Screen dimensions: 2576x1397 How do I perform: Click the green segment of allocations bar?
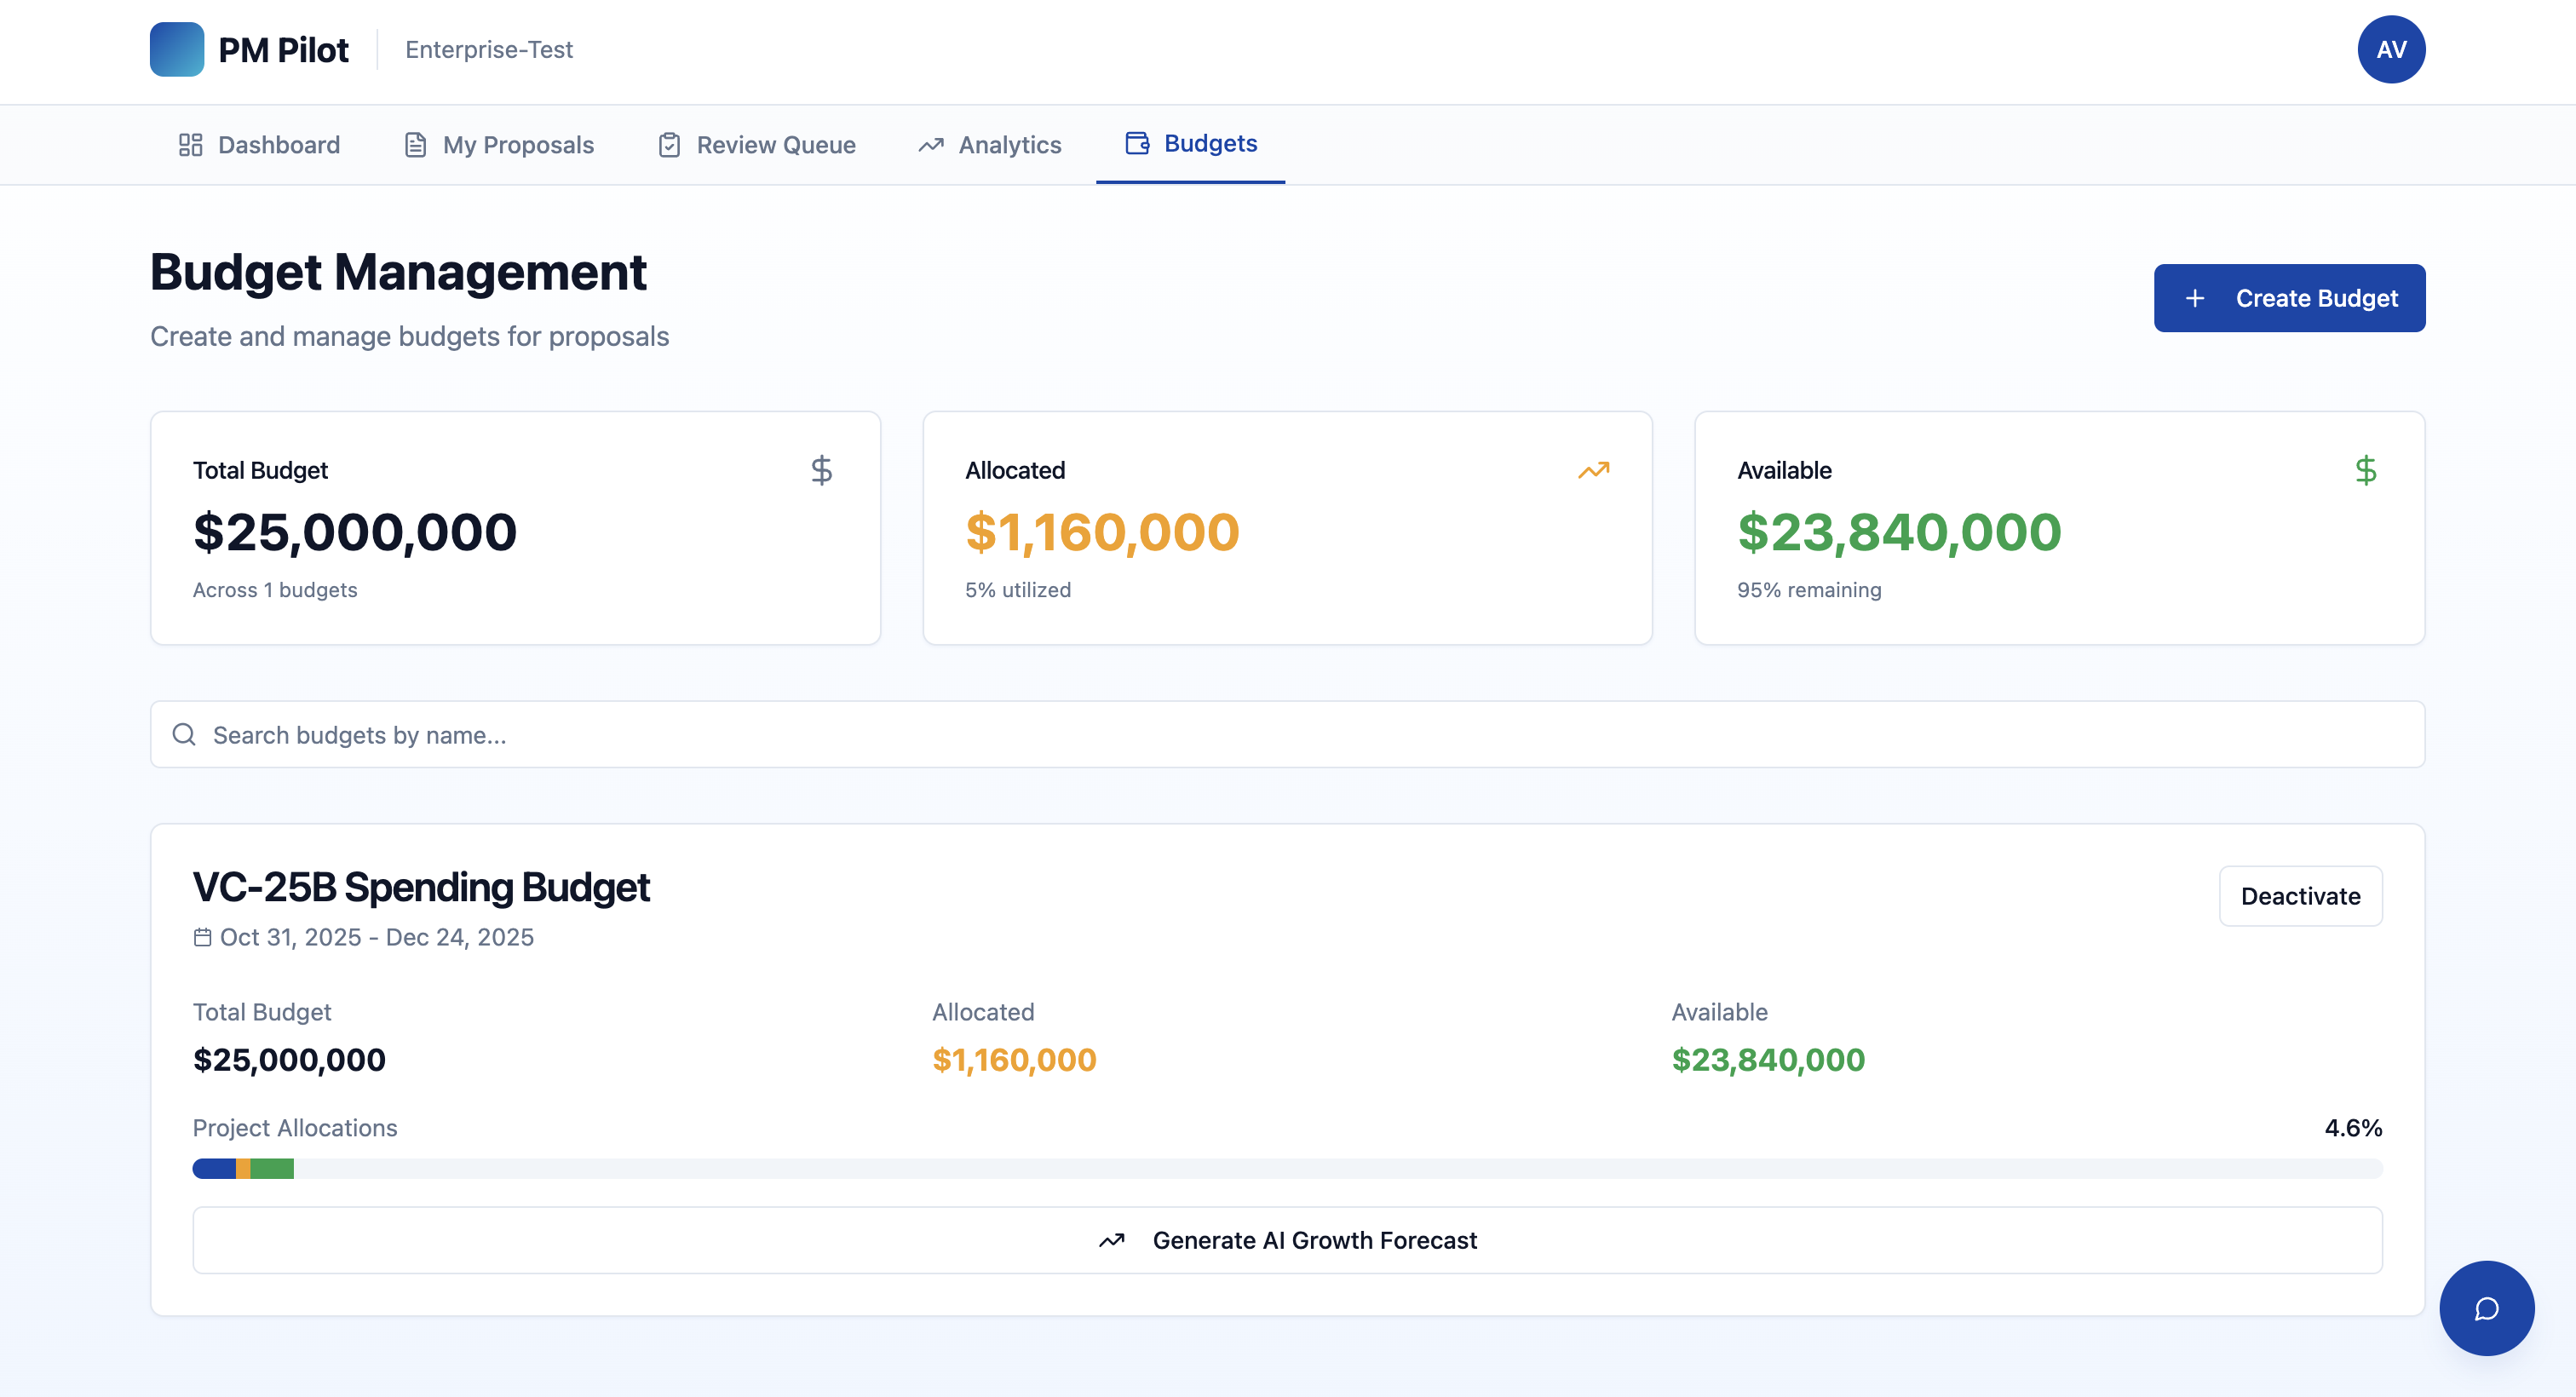(x=272, y=1168)
